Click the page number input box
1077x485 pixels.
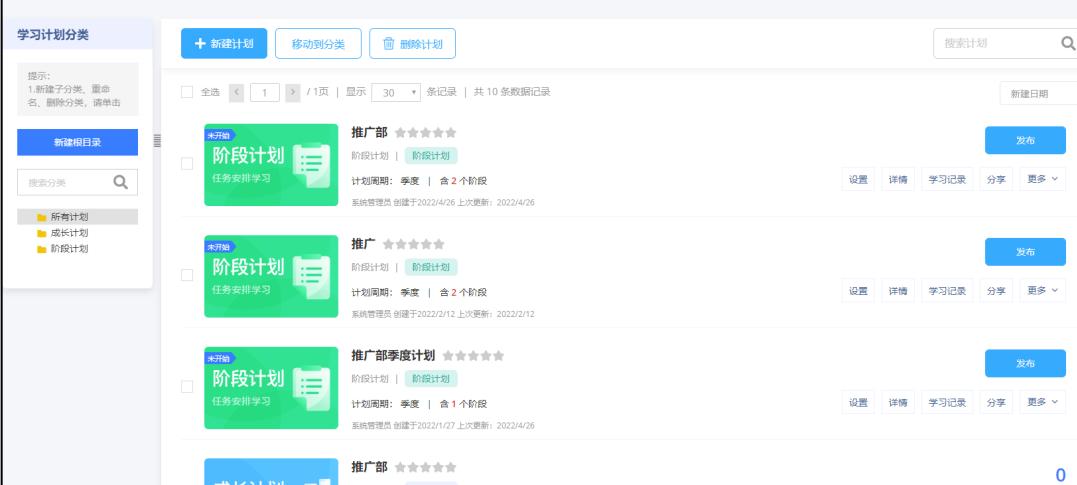(x=264, y=92)
